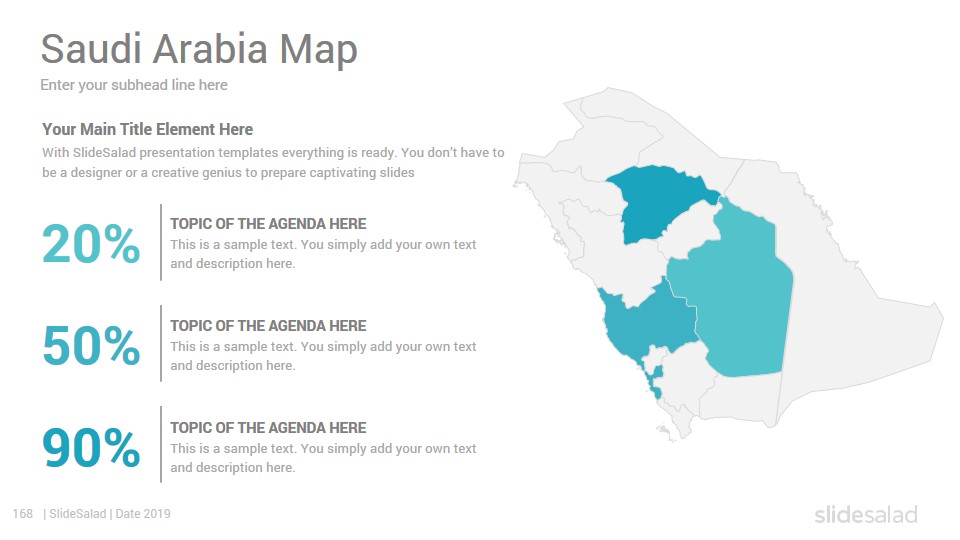Image resolution: width=960 pixels, height=540 pixels.
Task: Select the subhead line placeholder text
Action: tap(133, 85)
